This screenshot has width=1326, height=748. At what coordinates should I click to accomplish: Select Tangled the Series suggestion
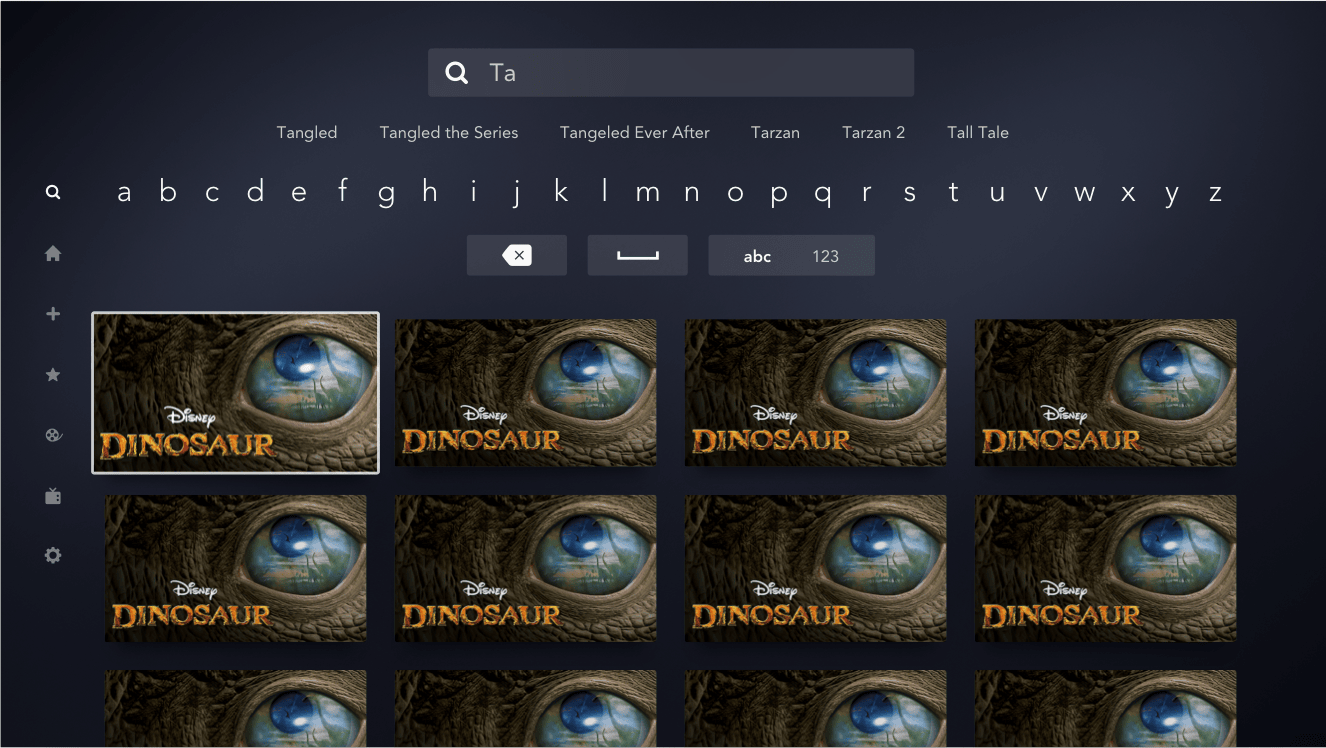(x=449, y=133)
